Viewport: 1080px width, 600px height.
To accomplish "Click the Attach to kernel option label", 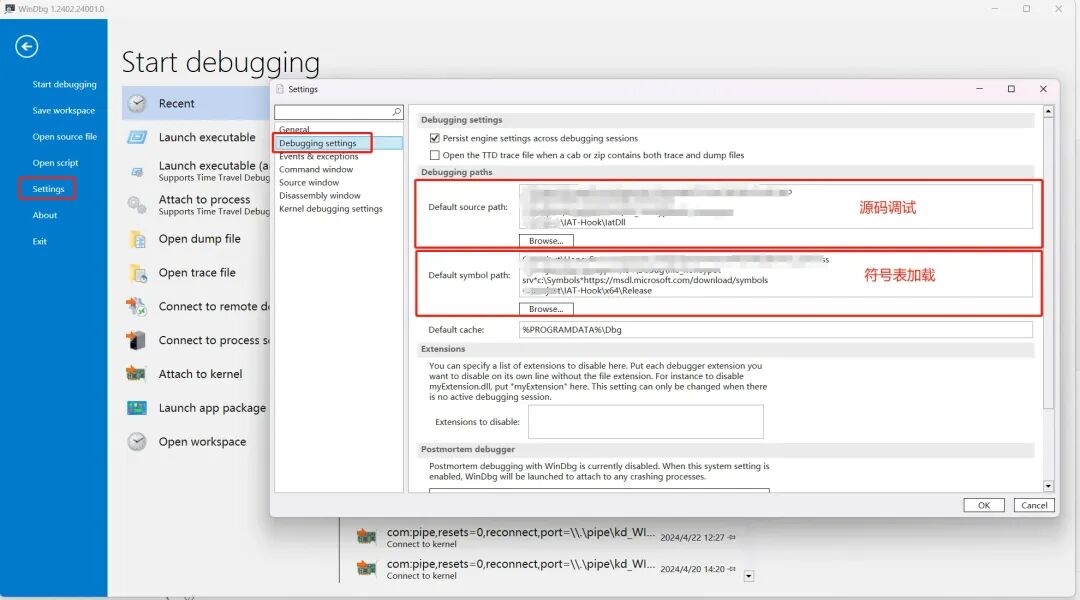I will pyautogui.click(x=200, y=374).
